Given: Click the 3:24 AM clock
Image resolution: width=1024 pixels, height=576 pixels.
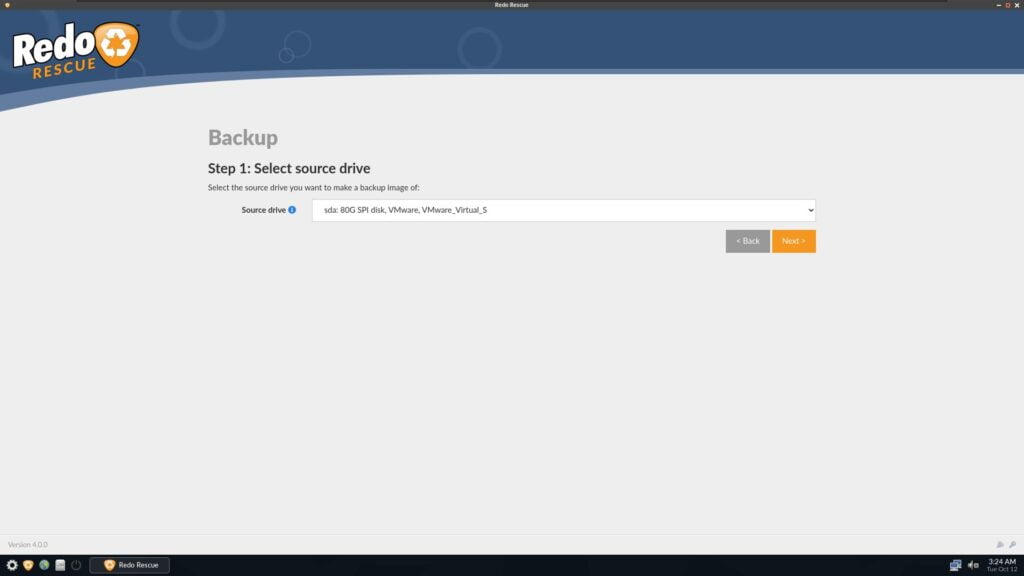Looking at the screenshot, I should [x=1002, y=562].
